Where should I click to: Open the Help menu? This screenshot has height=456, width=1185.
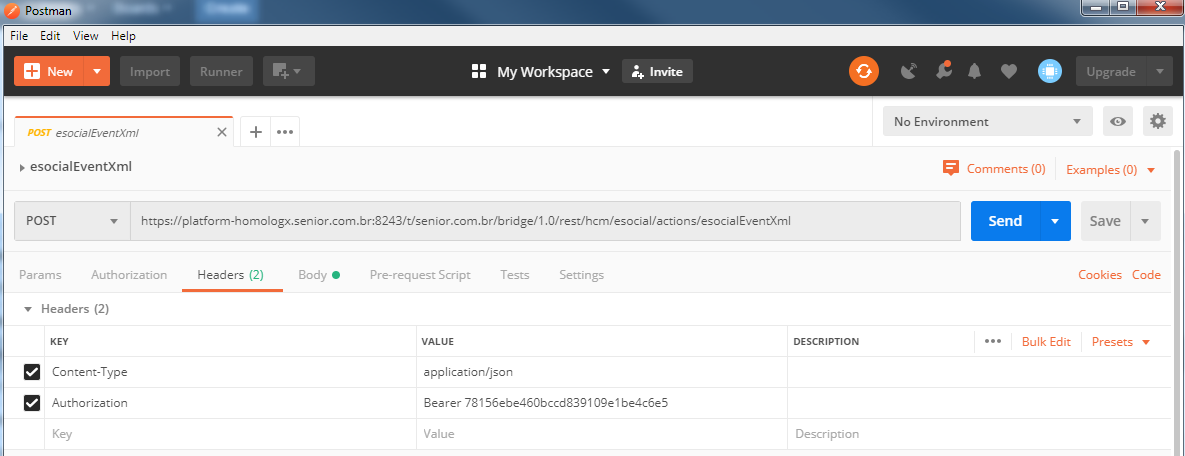pos(123,36)
